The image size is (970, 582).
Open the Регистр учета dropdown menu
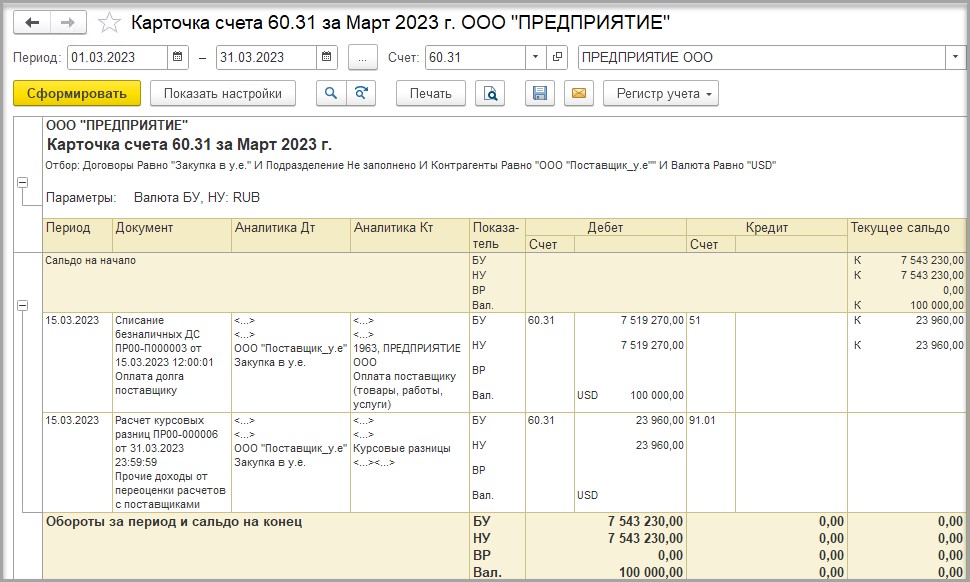click(660, 94)
